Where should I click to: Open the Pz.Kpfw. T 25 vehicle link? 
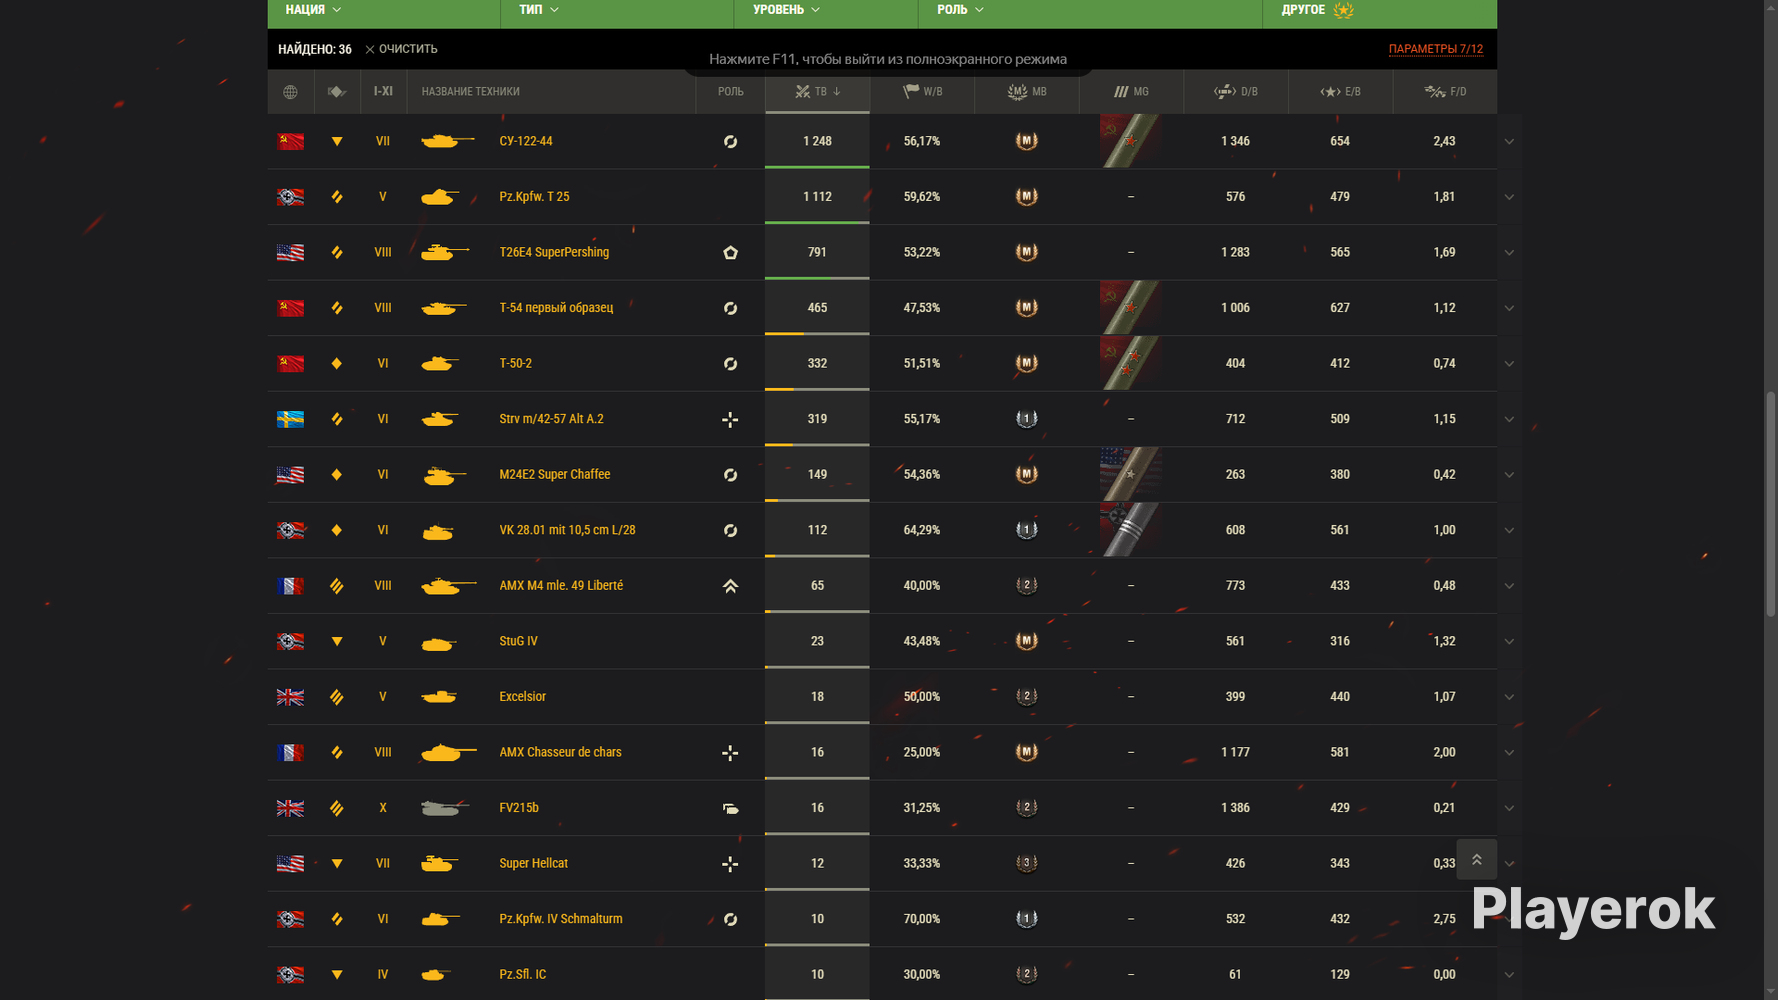coord(534,197)
